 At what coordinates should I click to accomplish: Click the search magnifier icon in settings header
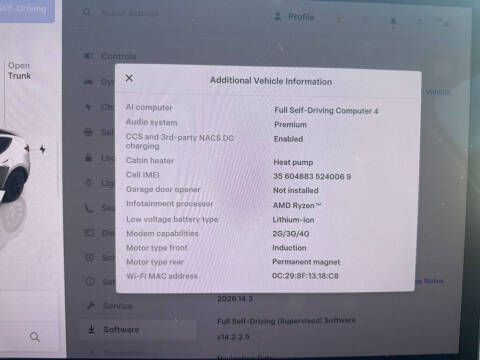click(x=87, y=12)
